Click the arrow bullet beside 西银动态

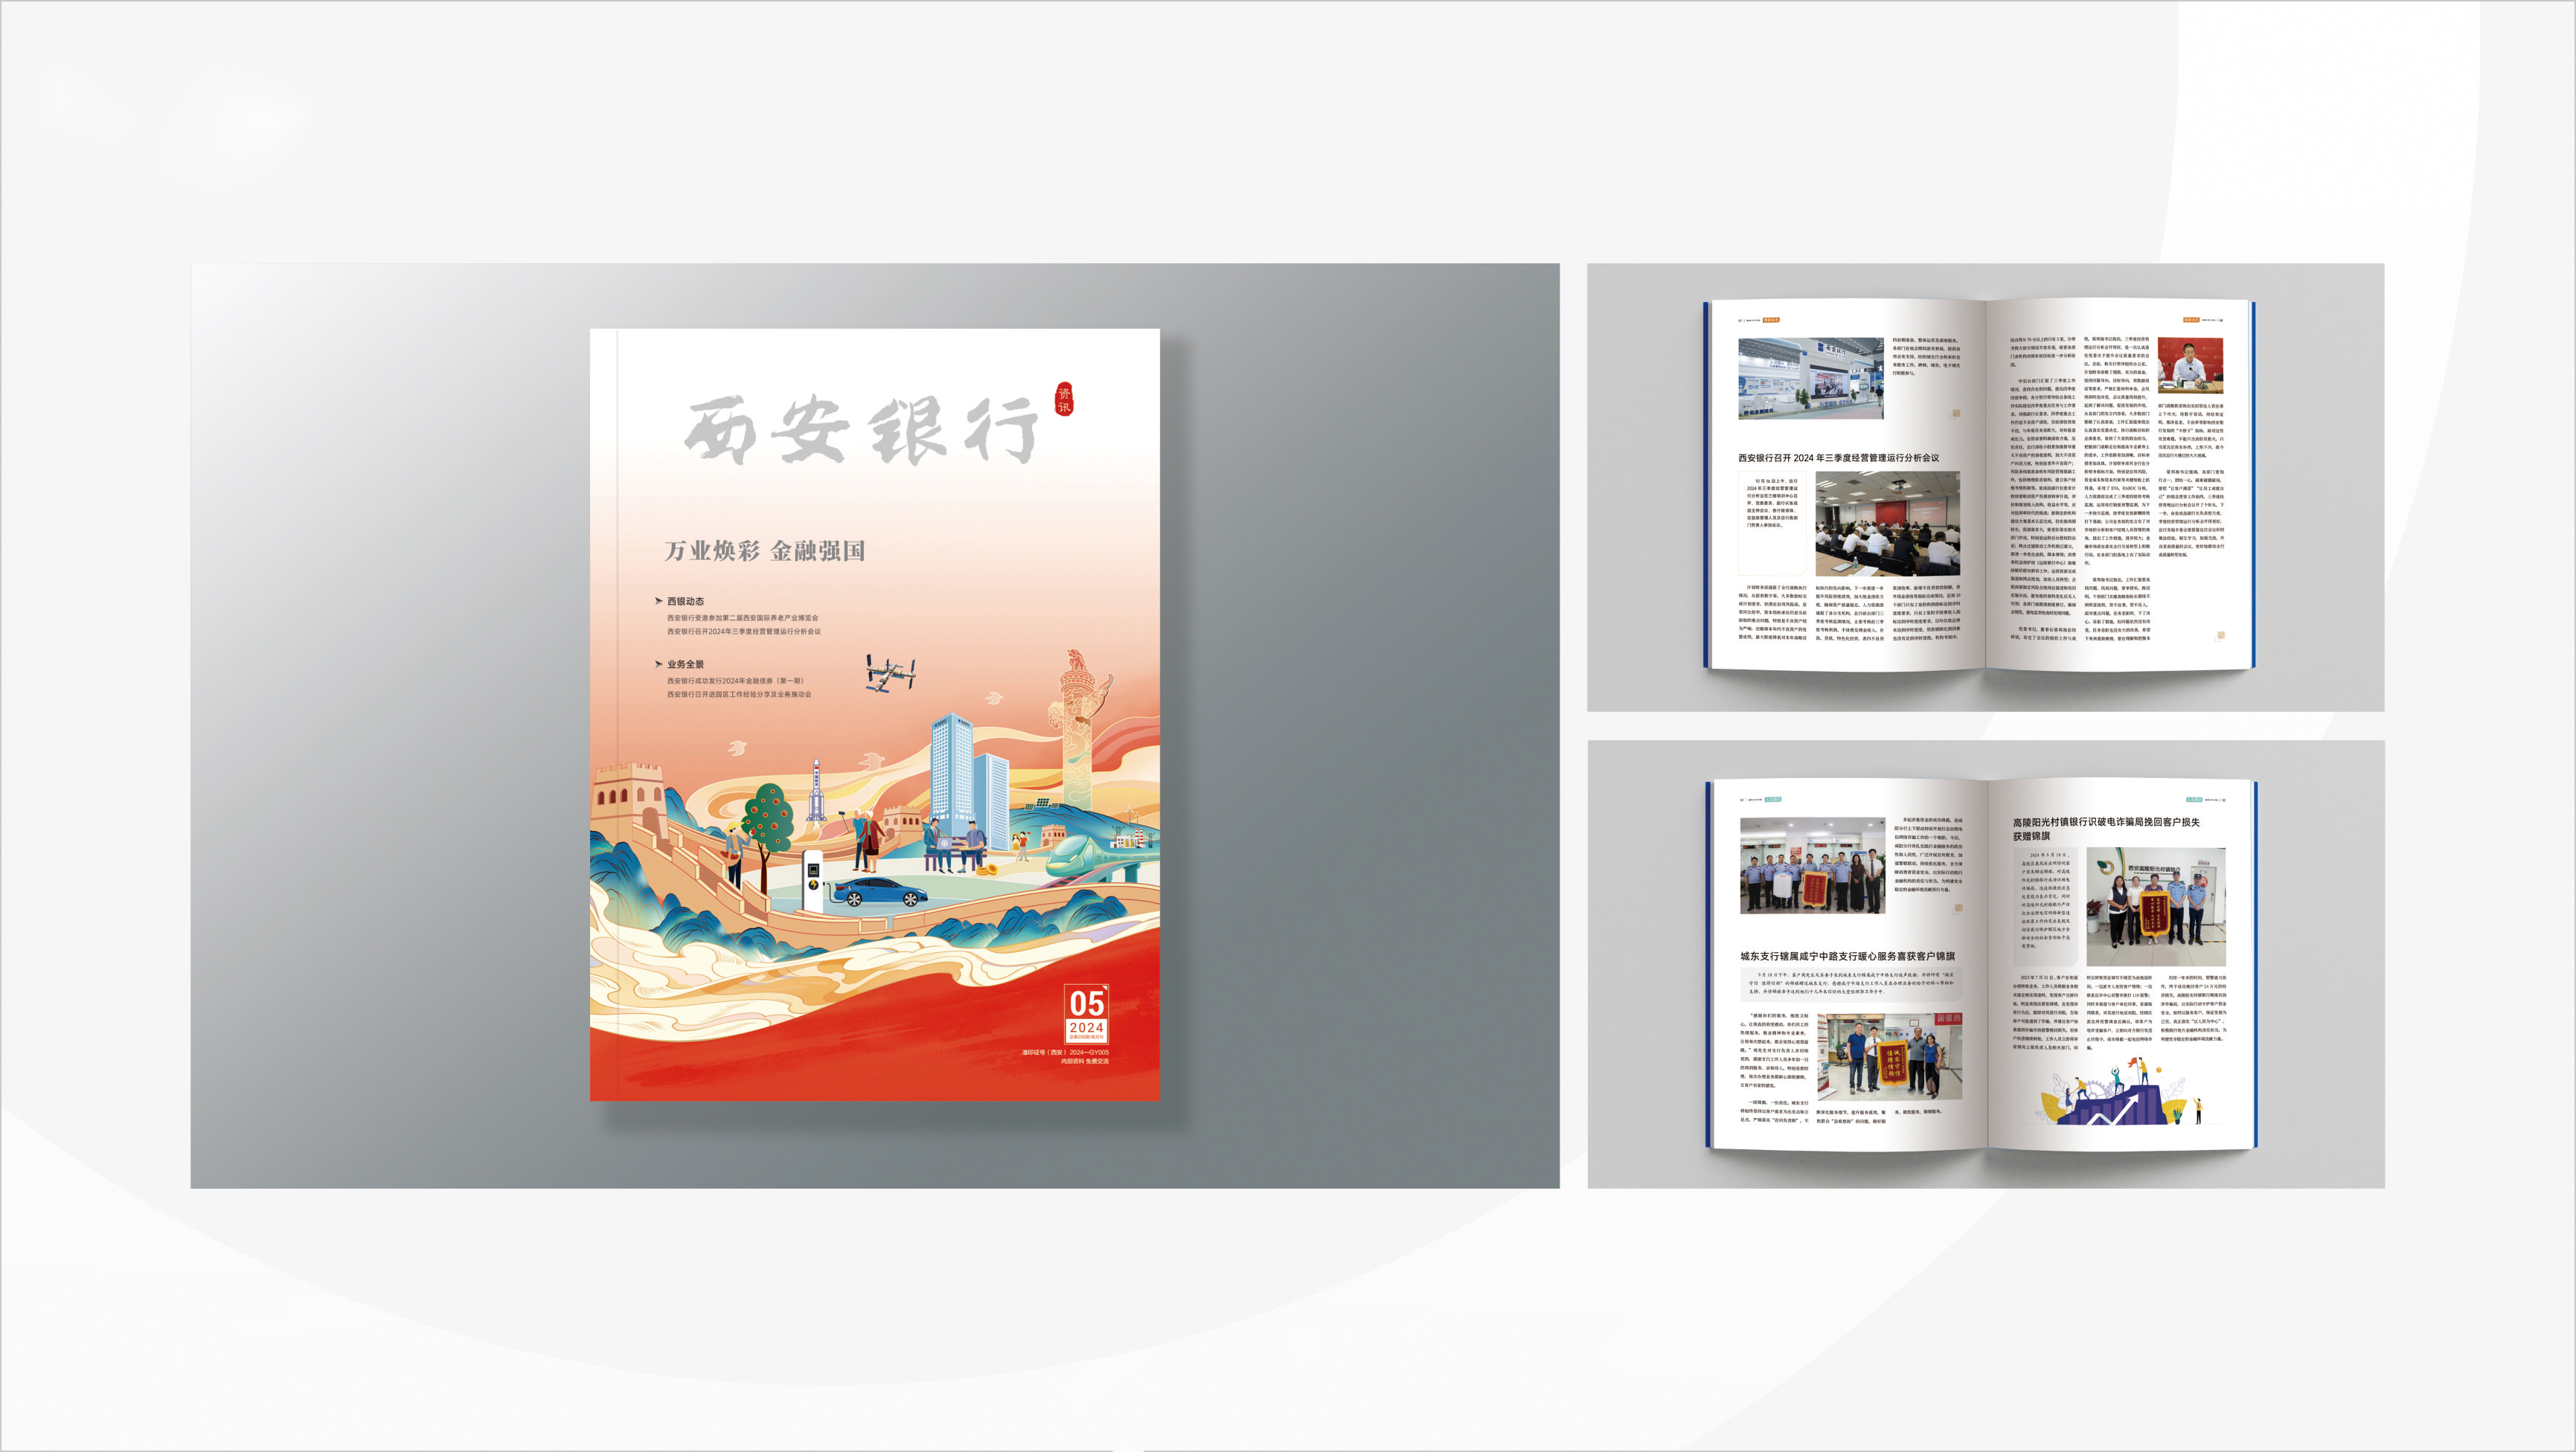(658, 601)
